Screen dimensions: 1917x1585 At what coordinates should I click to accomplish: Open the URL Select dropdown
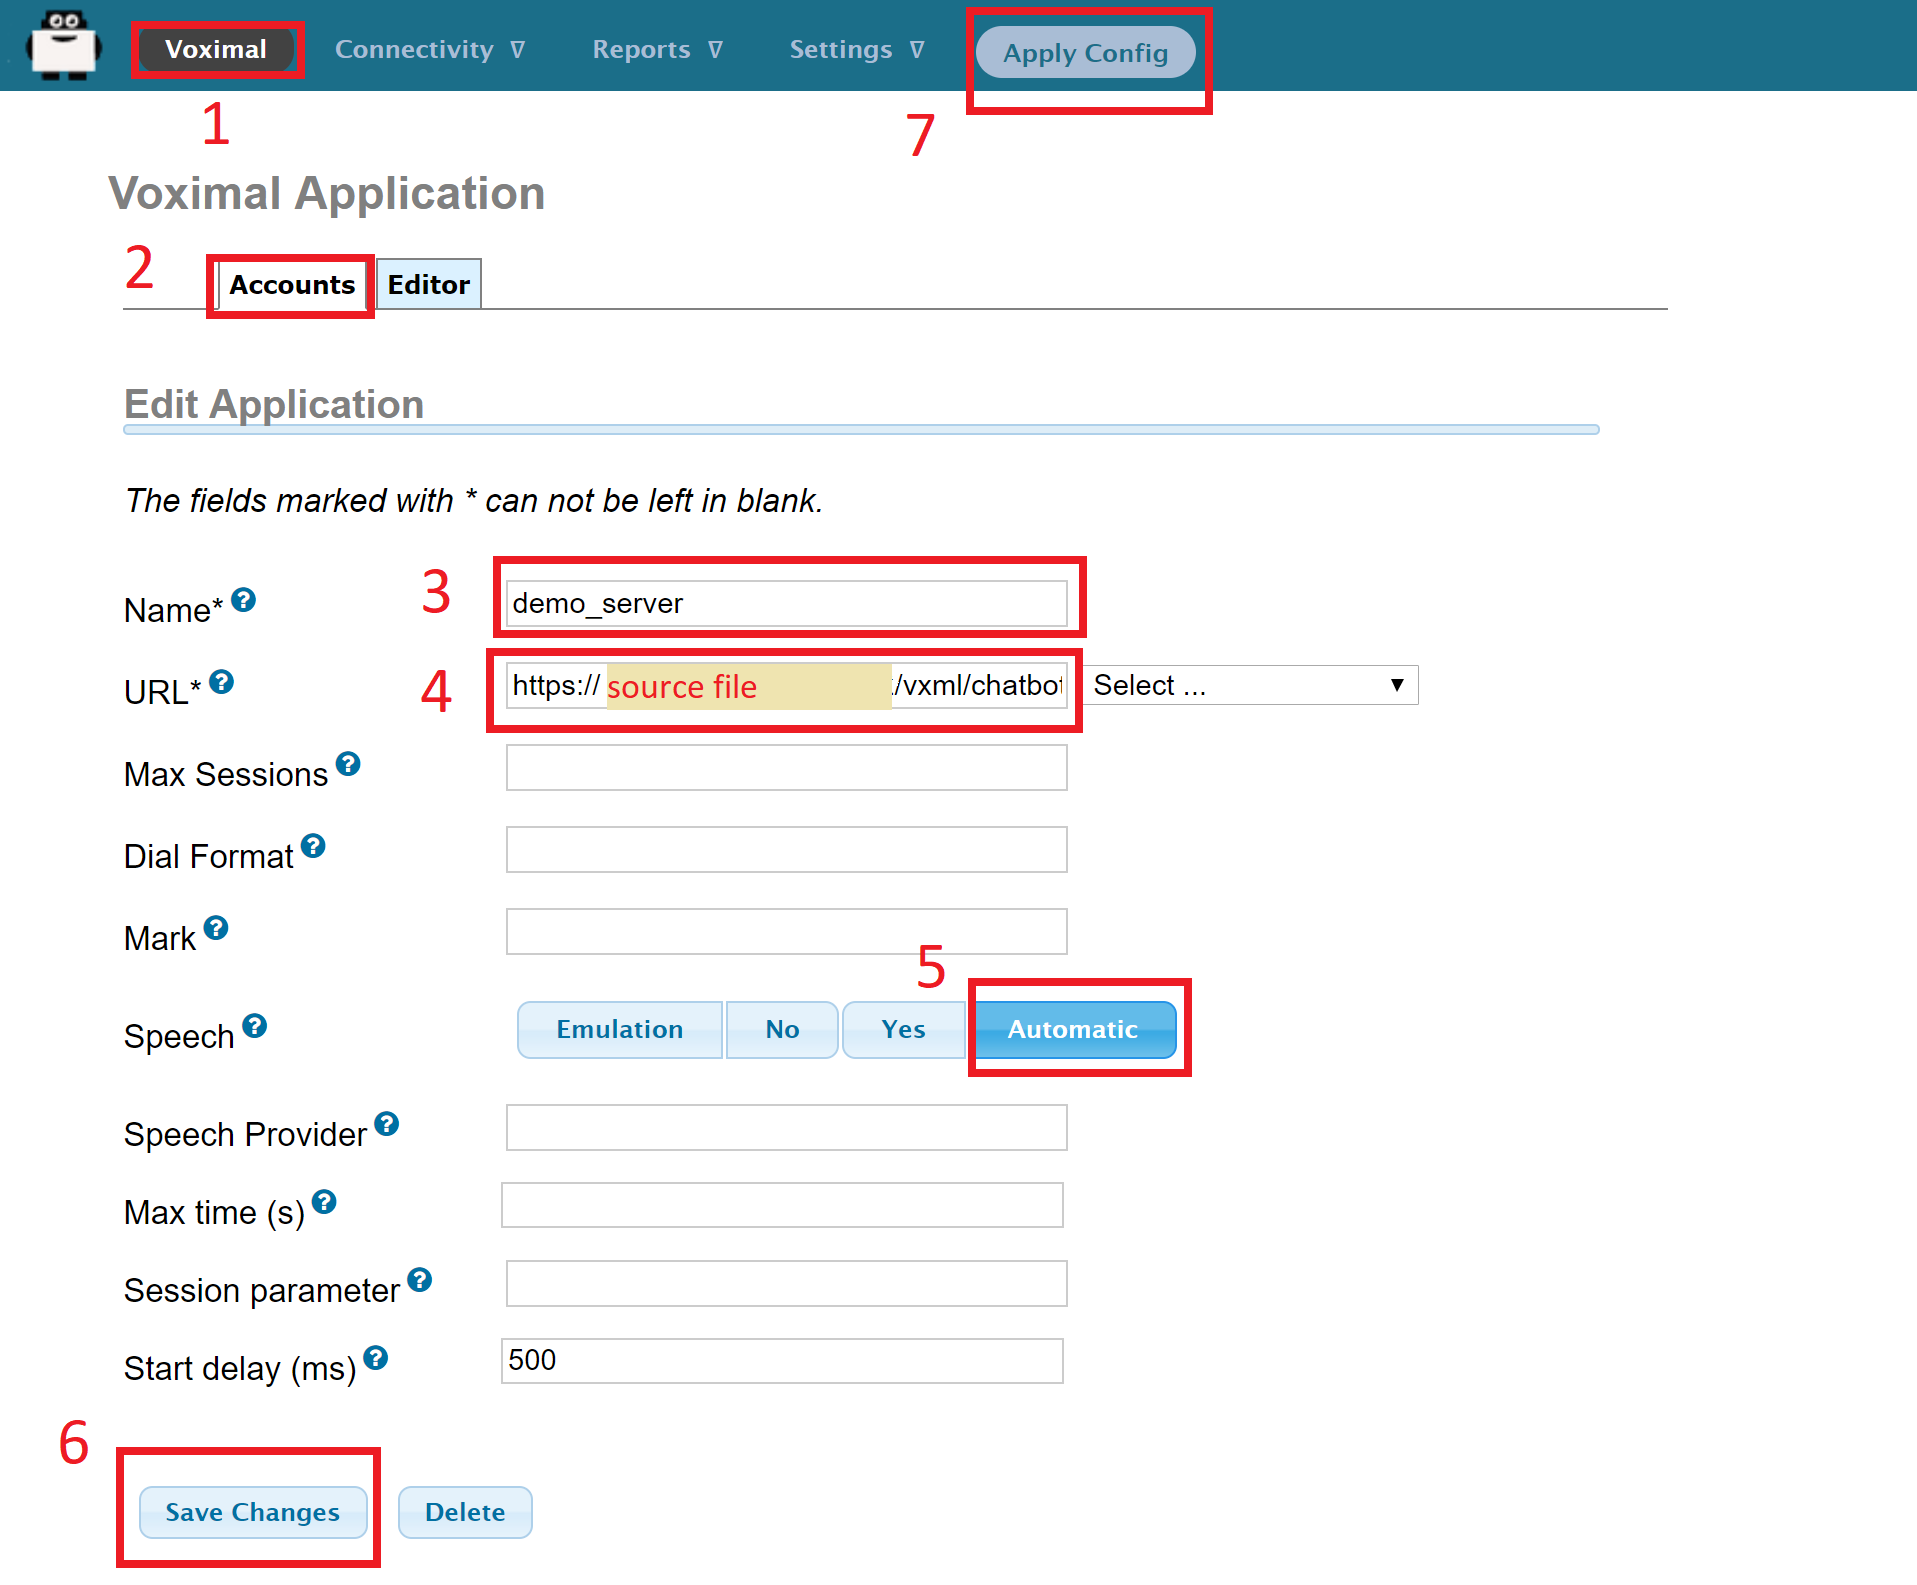pyautogui.click(x=1250, y=686)
